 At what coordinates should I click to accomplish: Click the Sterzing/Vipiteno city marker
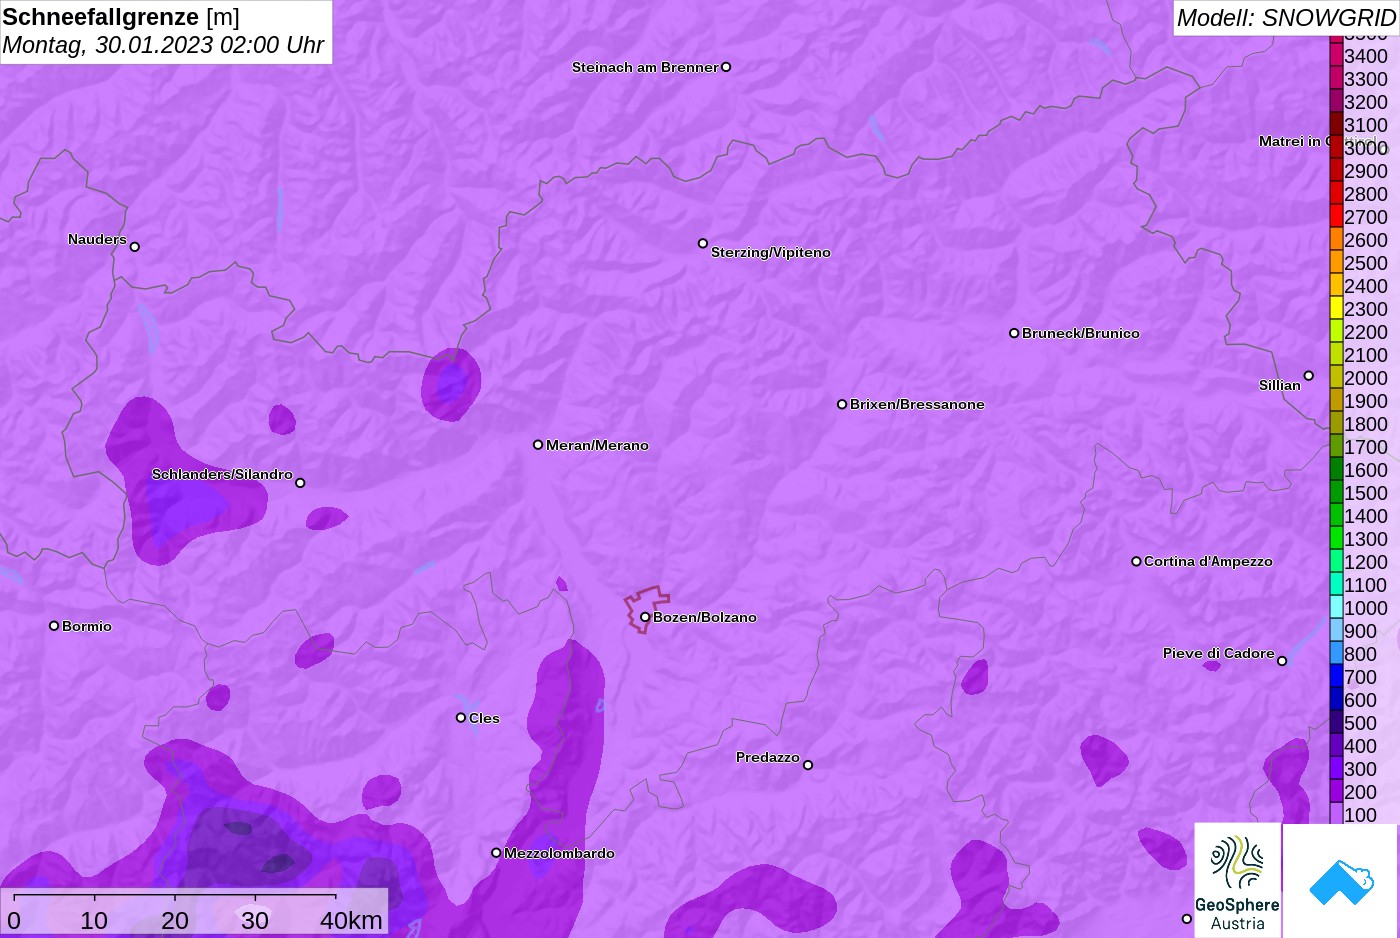(703, 243)
